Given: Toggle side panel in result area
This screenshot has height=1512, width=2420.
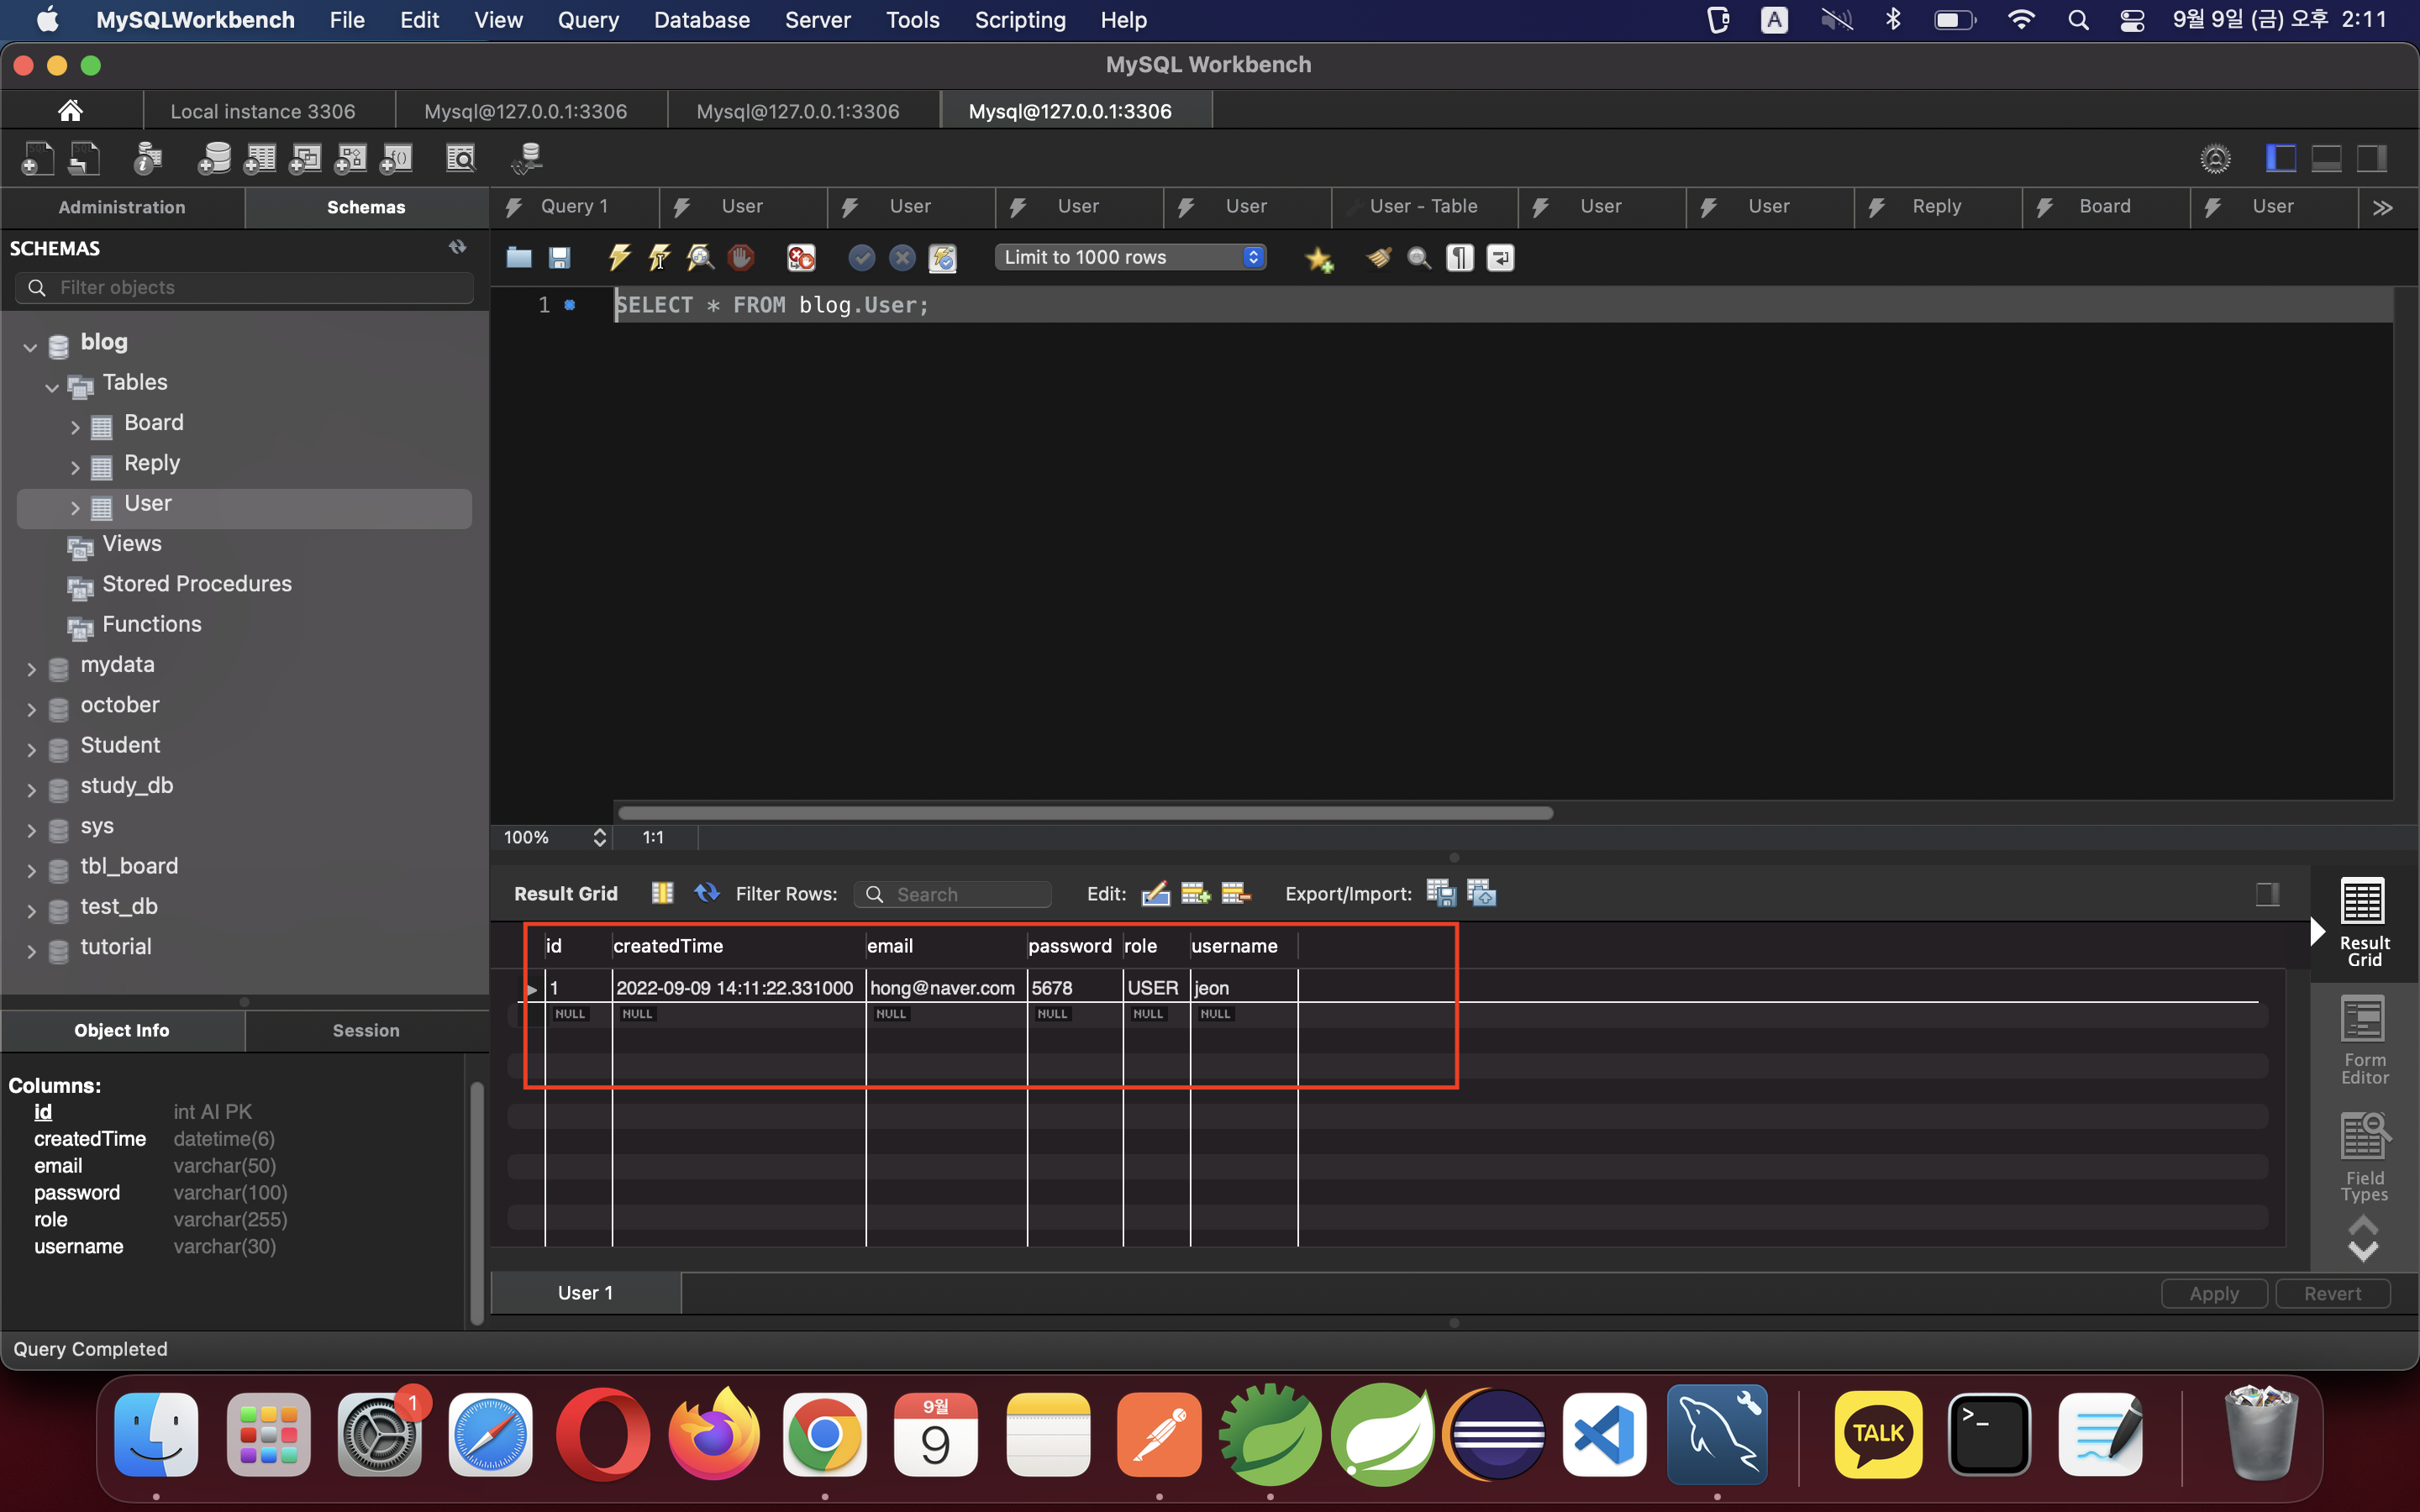Looking at the screenshot, I should (x=2267, y=894).
